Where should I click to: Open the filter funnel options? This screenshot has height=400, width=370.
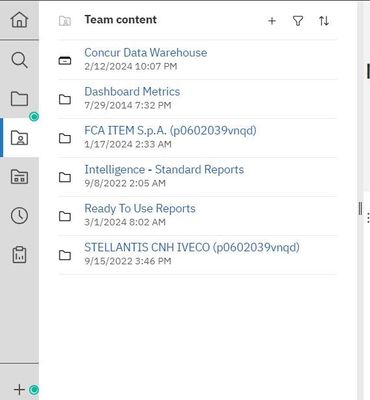point(298,21)
